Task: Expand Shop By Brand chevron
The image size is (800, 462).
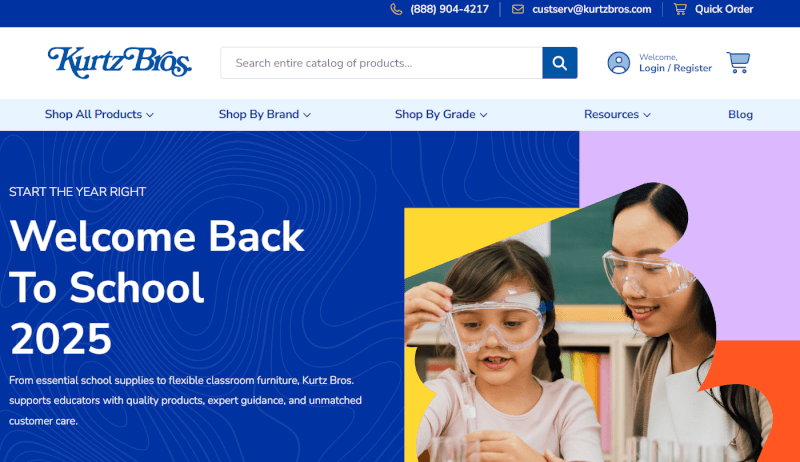Action: point(307,115)
